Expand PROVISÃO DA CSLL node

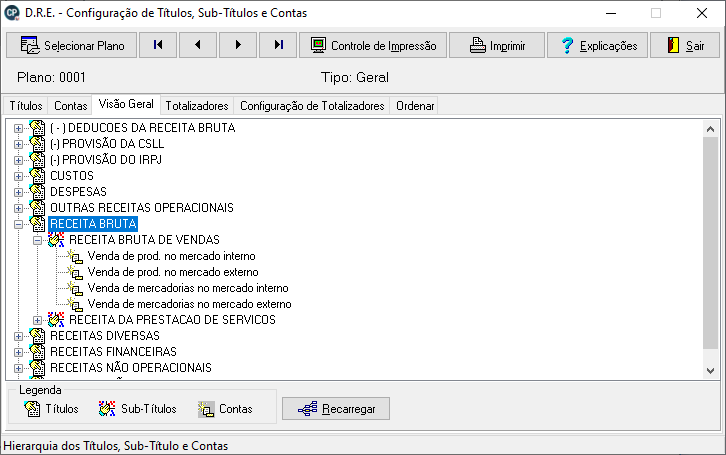[x=18, y=144]
